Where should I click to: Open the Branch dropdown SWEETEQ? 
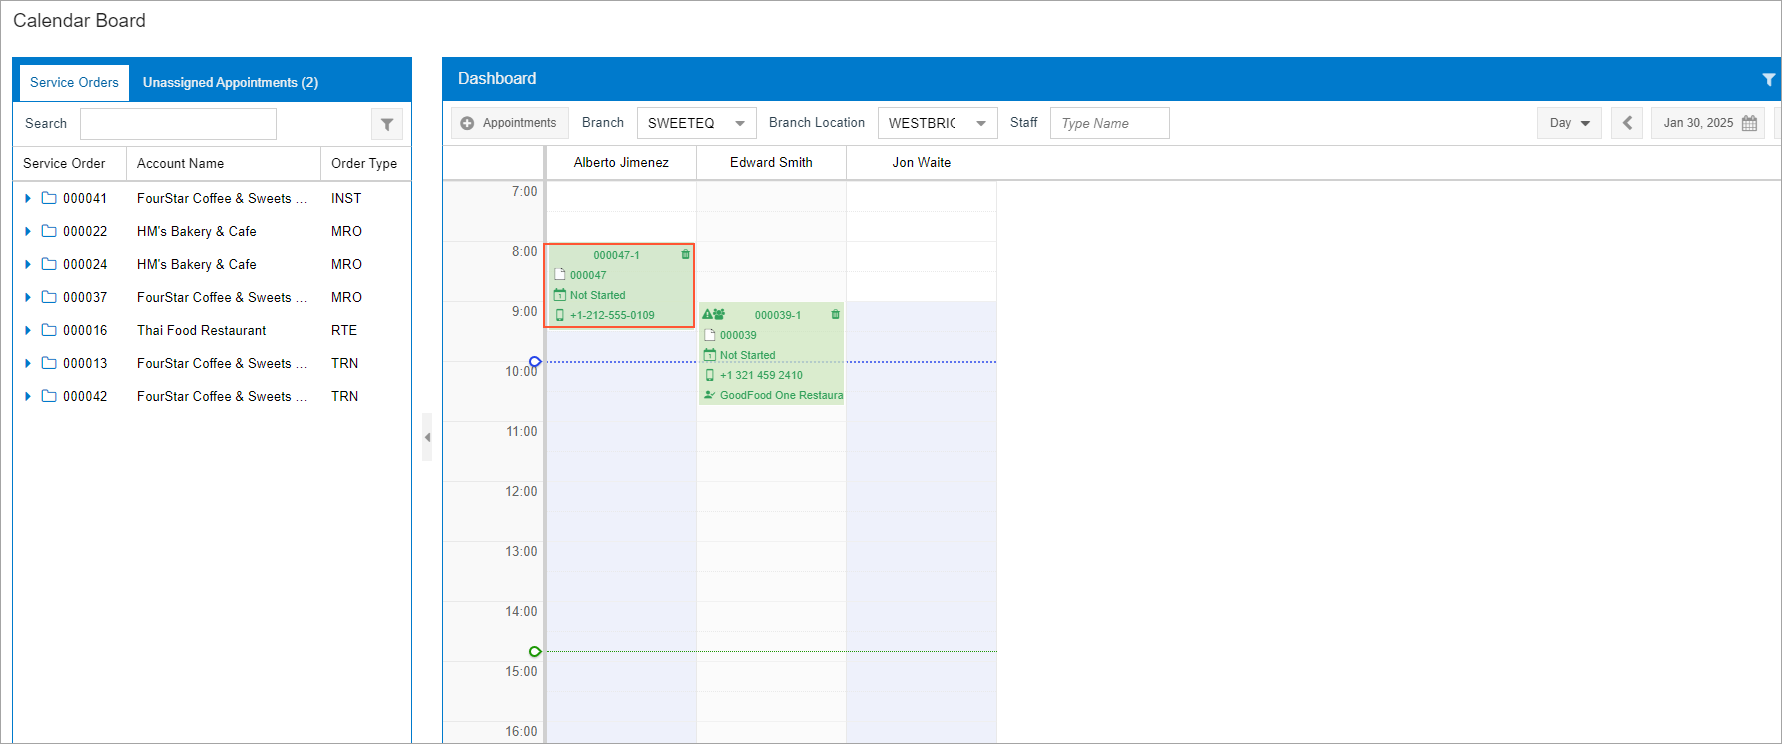(x=739, y=123)
